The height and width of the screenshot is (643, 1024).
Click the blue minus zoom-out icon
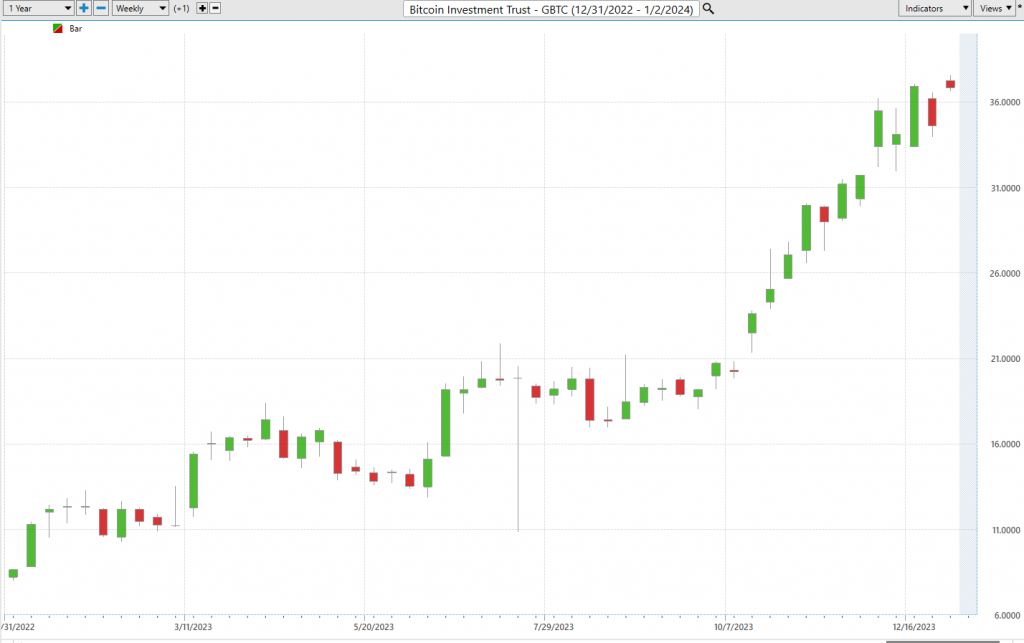tap(101, 8)
